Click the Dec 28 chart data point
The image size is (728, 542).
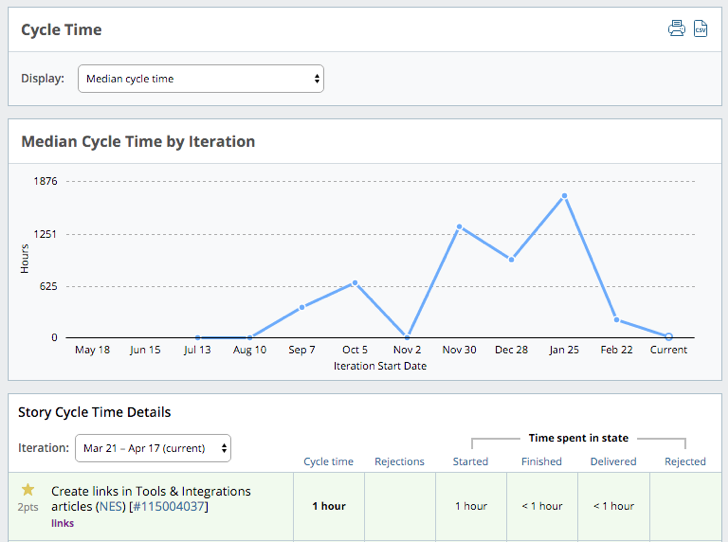[512, 259]
